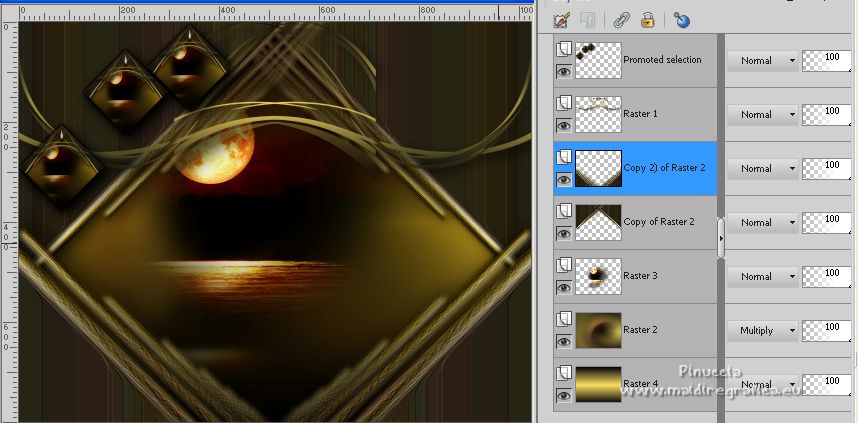858x423 pixels.
Task: Click the Raster 3 layer thumbnail
Action: click(x=599, y=276)
